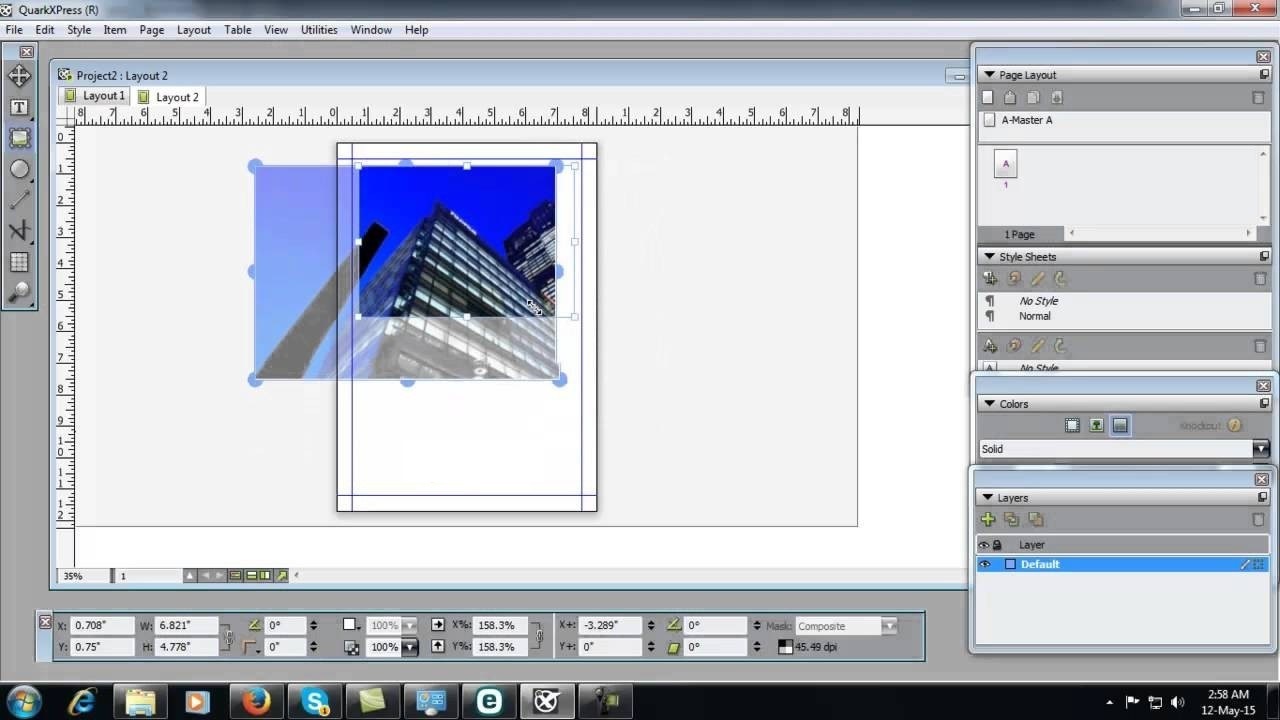Select the Picture Content tool
The height and width of the screenshot is (720, 1280).
(19, 138)
